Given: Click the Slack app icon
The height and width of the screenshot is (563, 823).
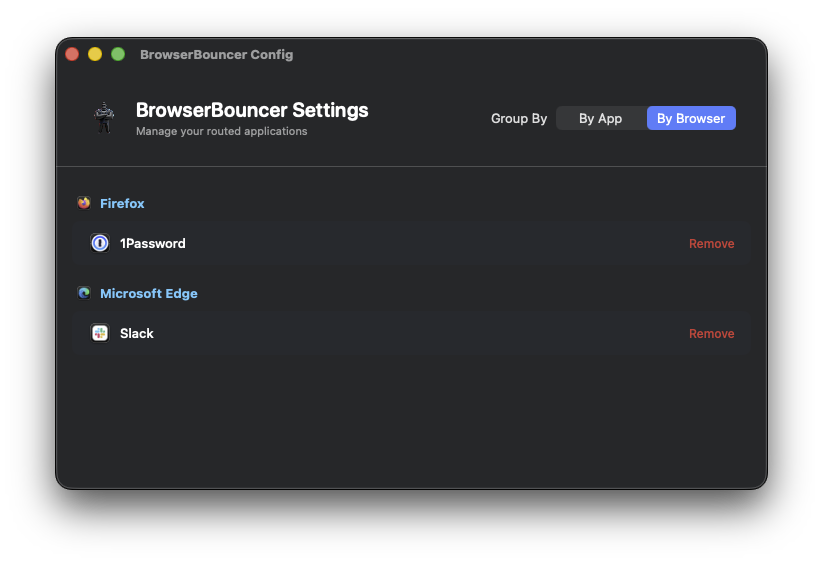Looking at the screenshot, I should (100, 333).
